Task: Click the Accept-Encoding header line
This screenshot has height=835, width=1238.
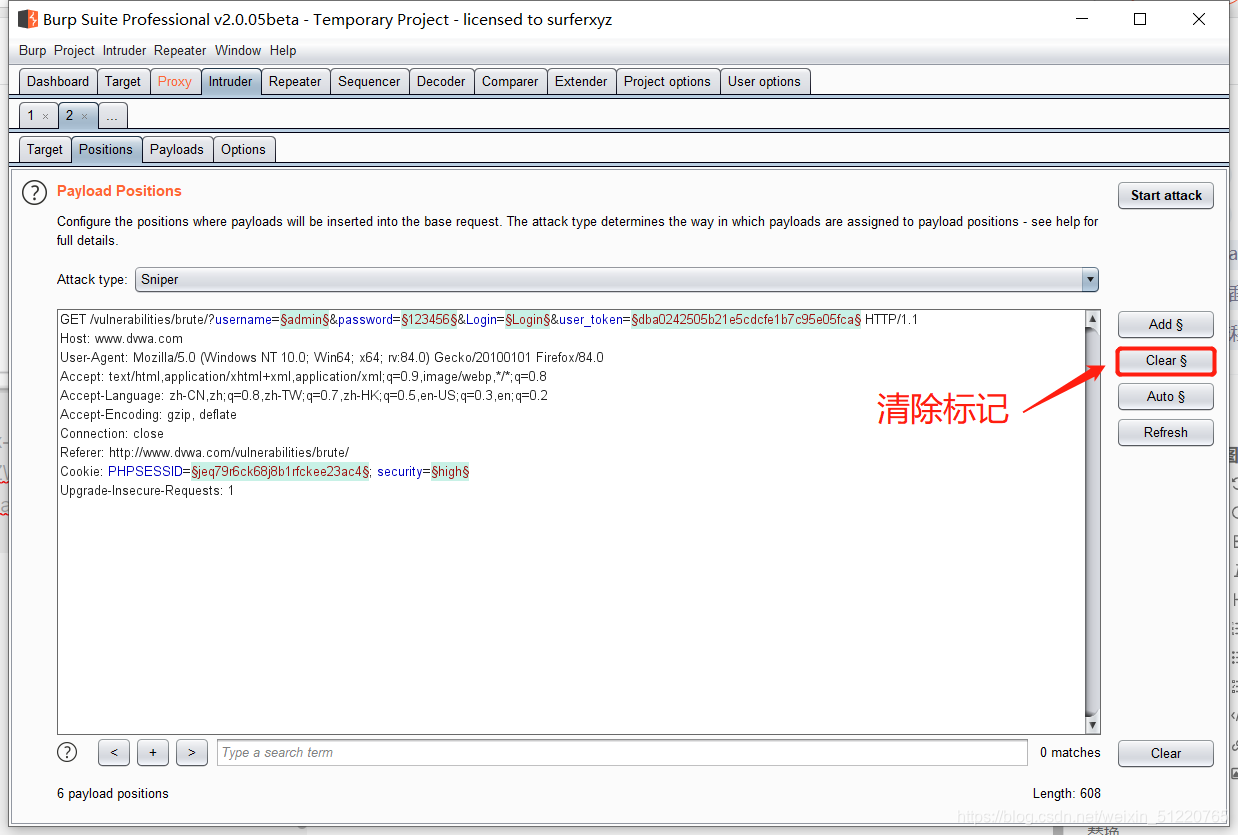Action: pos(148,415)
